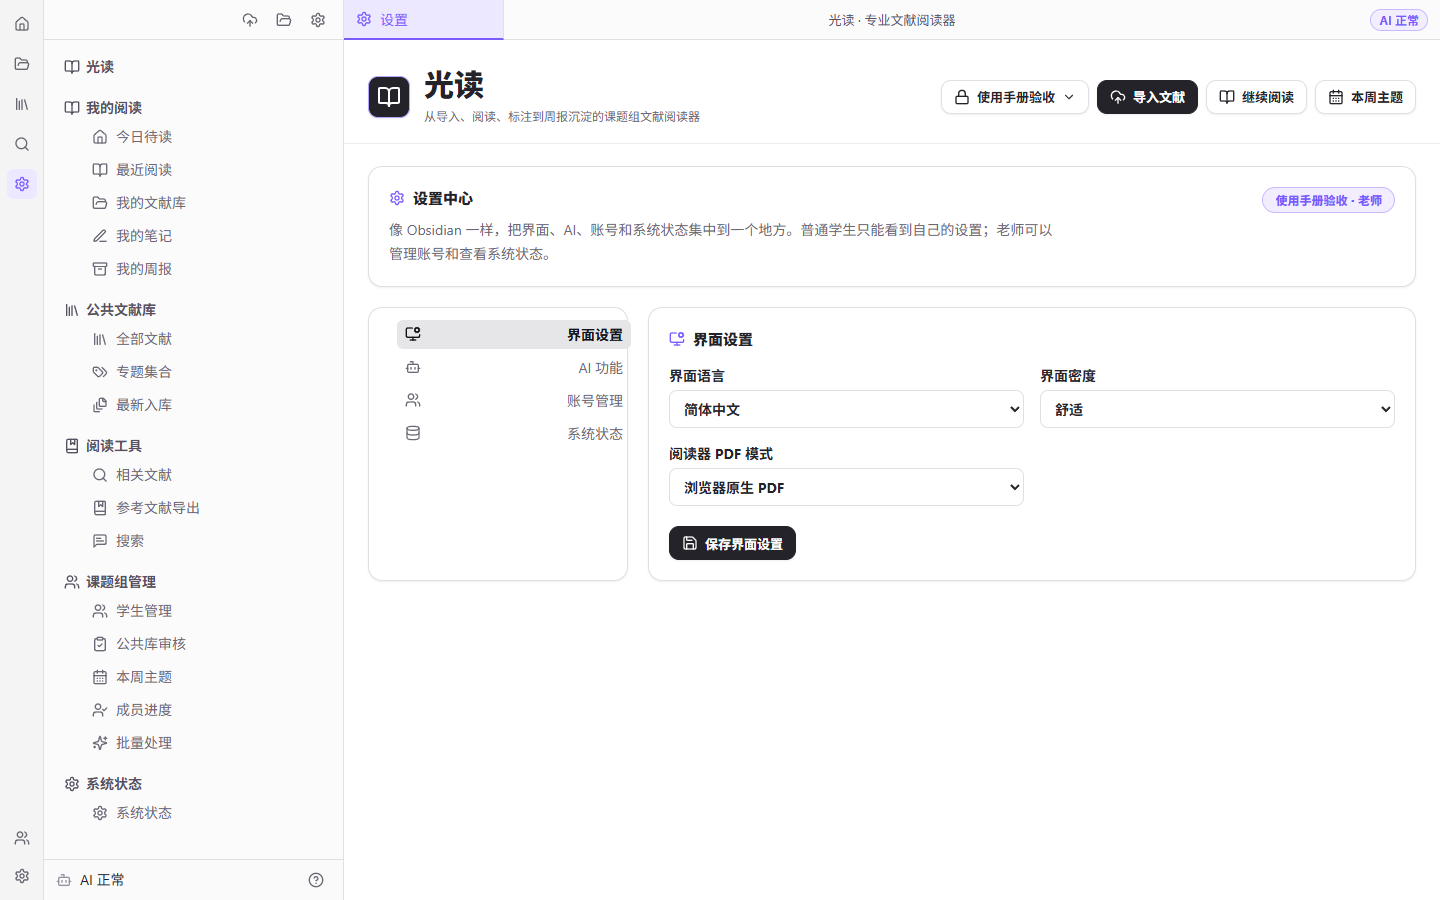Open the library icon in left rail
This screenshot has height=900, width=1440.
point(22,104)
